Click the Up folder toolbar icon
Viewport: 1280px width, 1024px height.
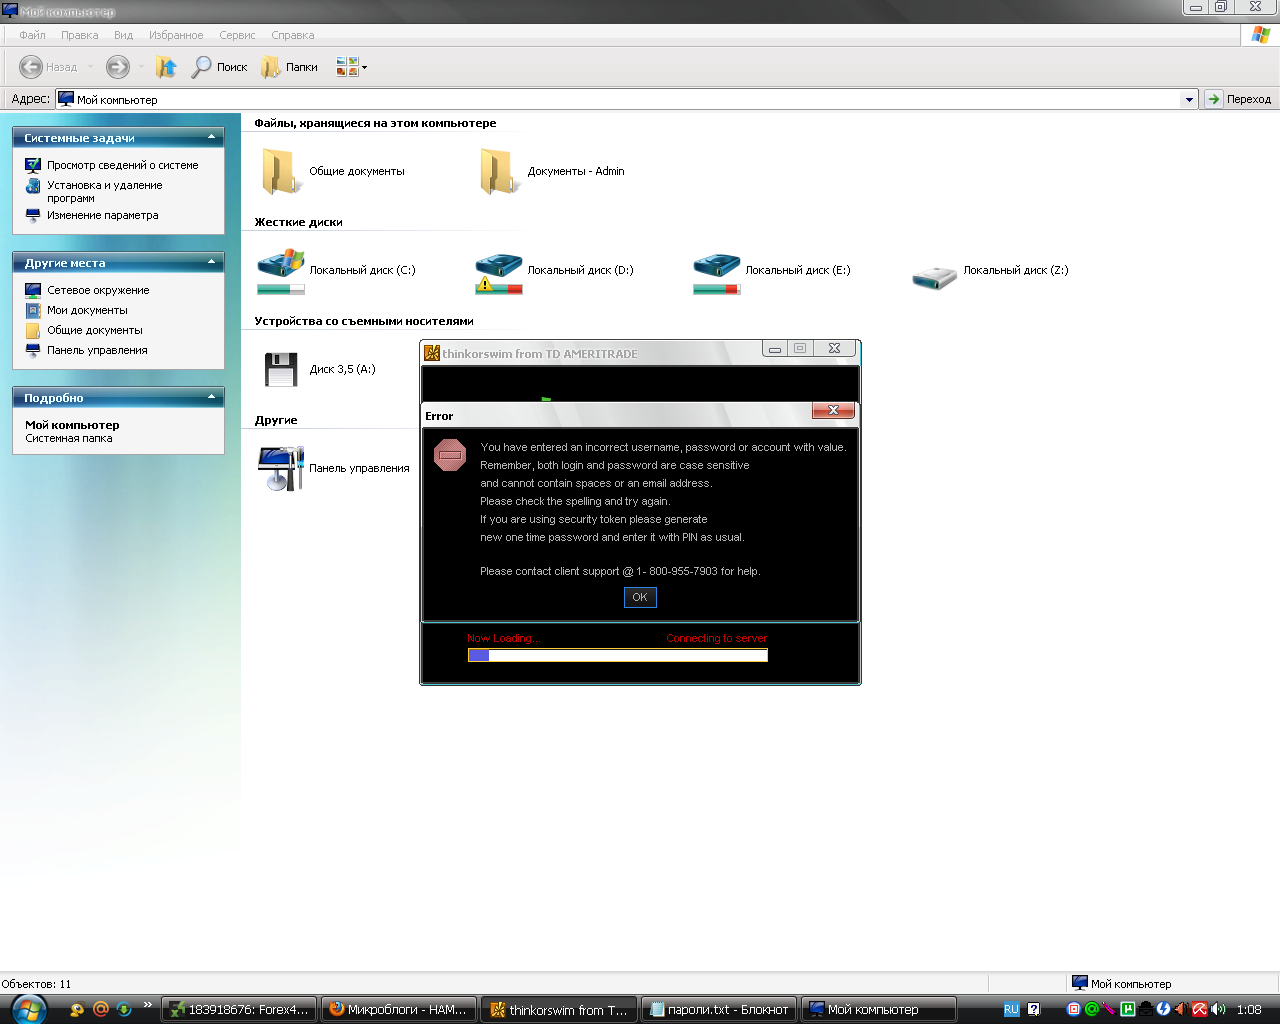pos(166,67)
